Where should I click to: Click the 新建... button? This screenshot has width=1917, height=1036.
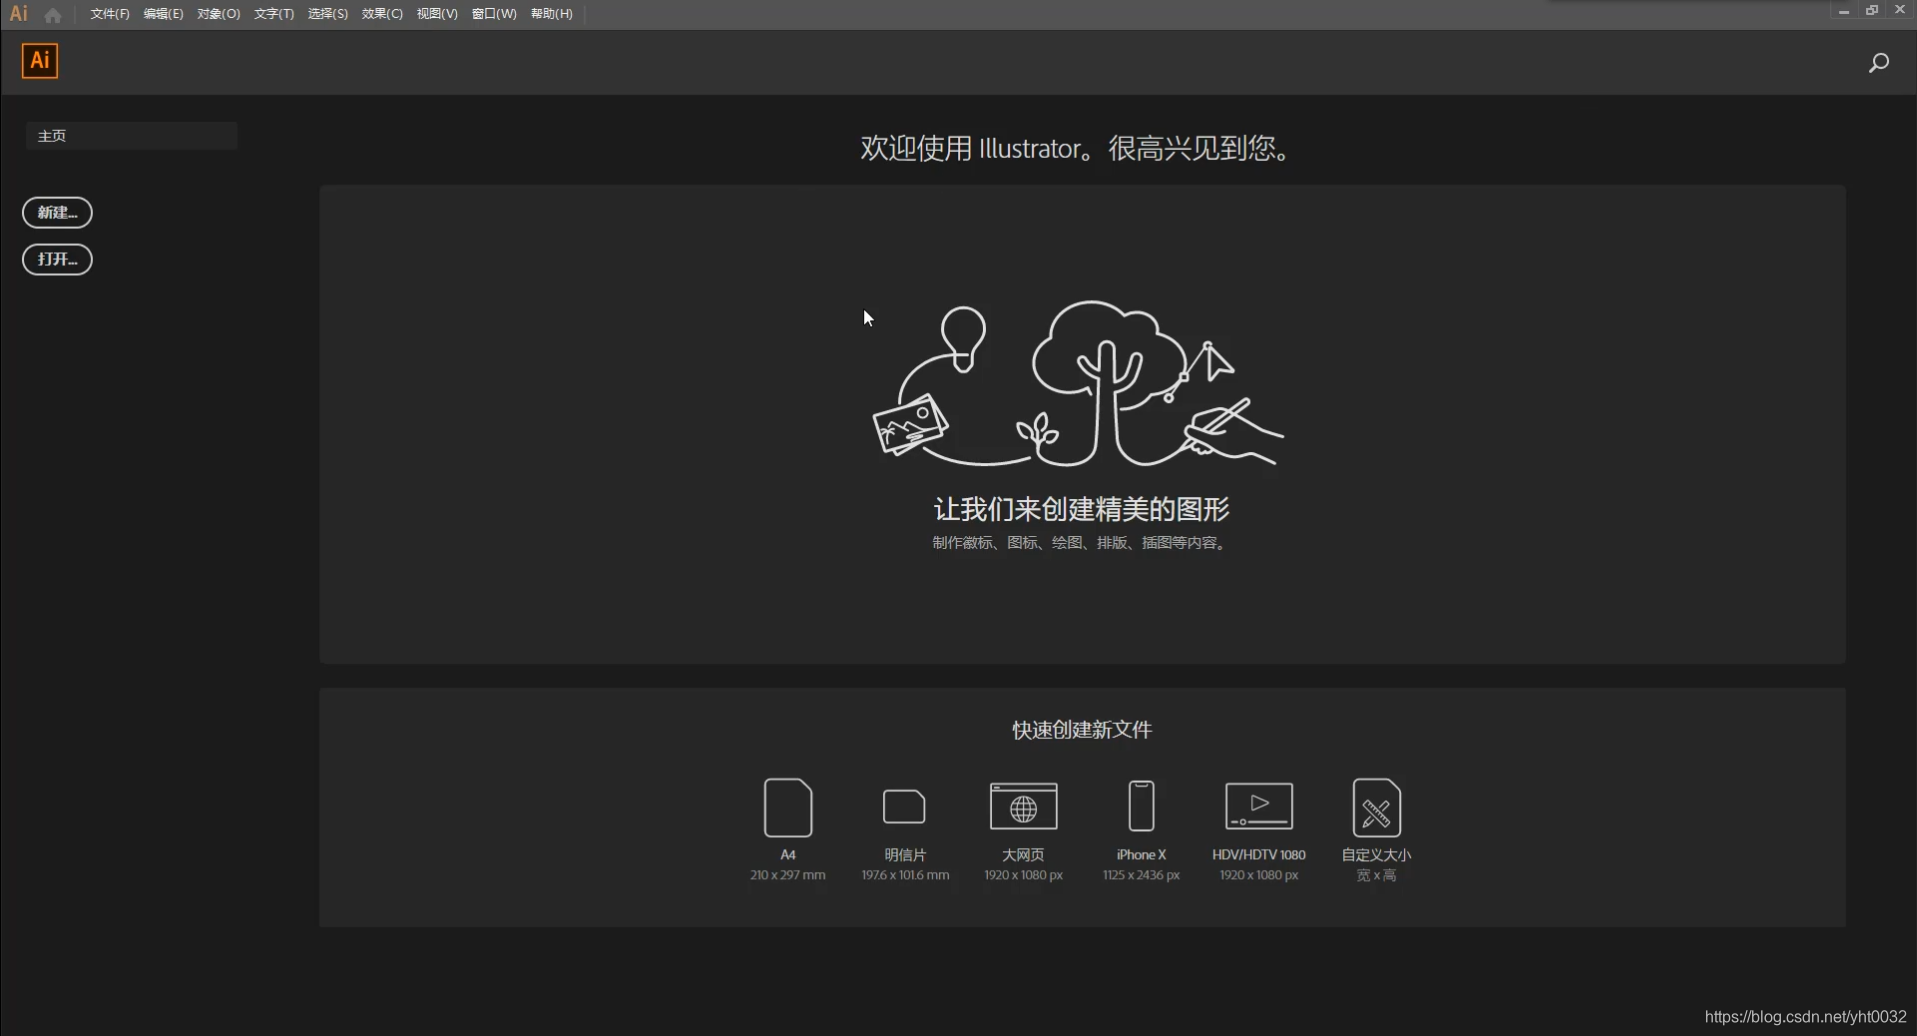pos(57,212)
